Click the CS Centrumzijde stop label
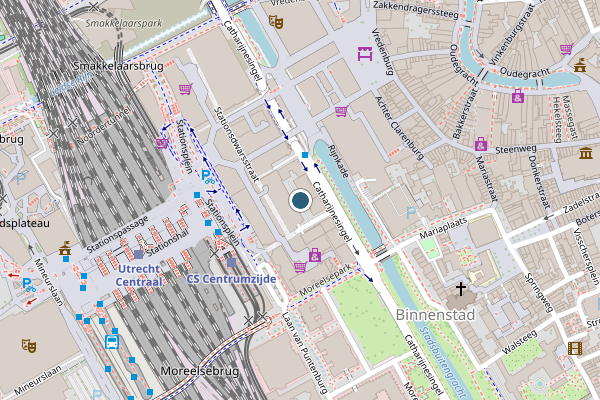This screenshot has width=600, height=400. (231, 279)
